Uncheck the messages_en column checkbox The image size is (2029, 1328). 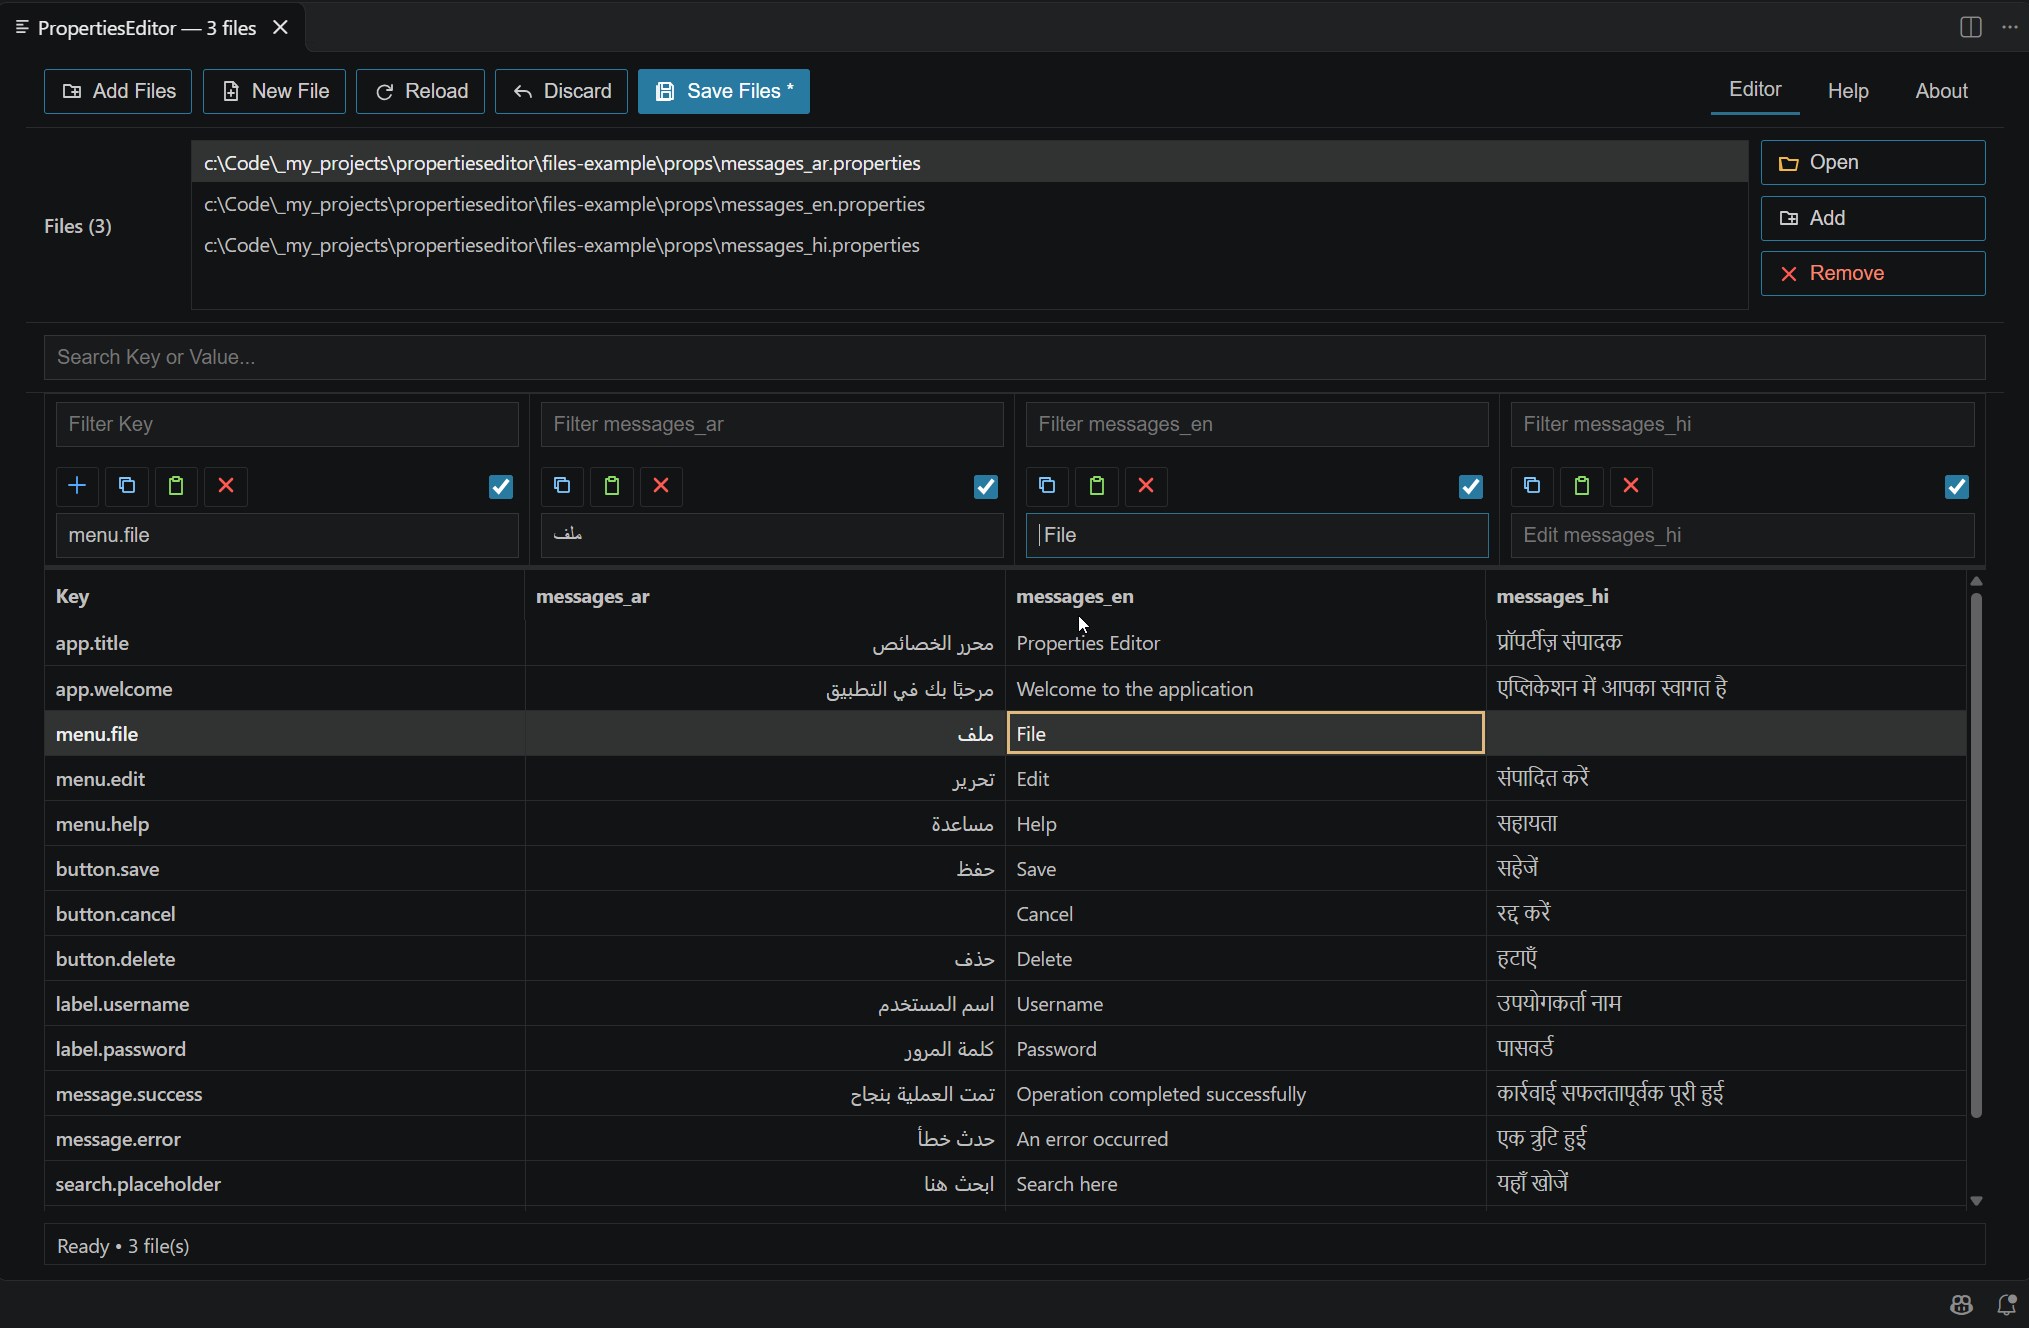(x=1471, y=487)
